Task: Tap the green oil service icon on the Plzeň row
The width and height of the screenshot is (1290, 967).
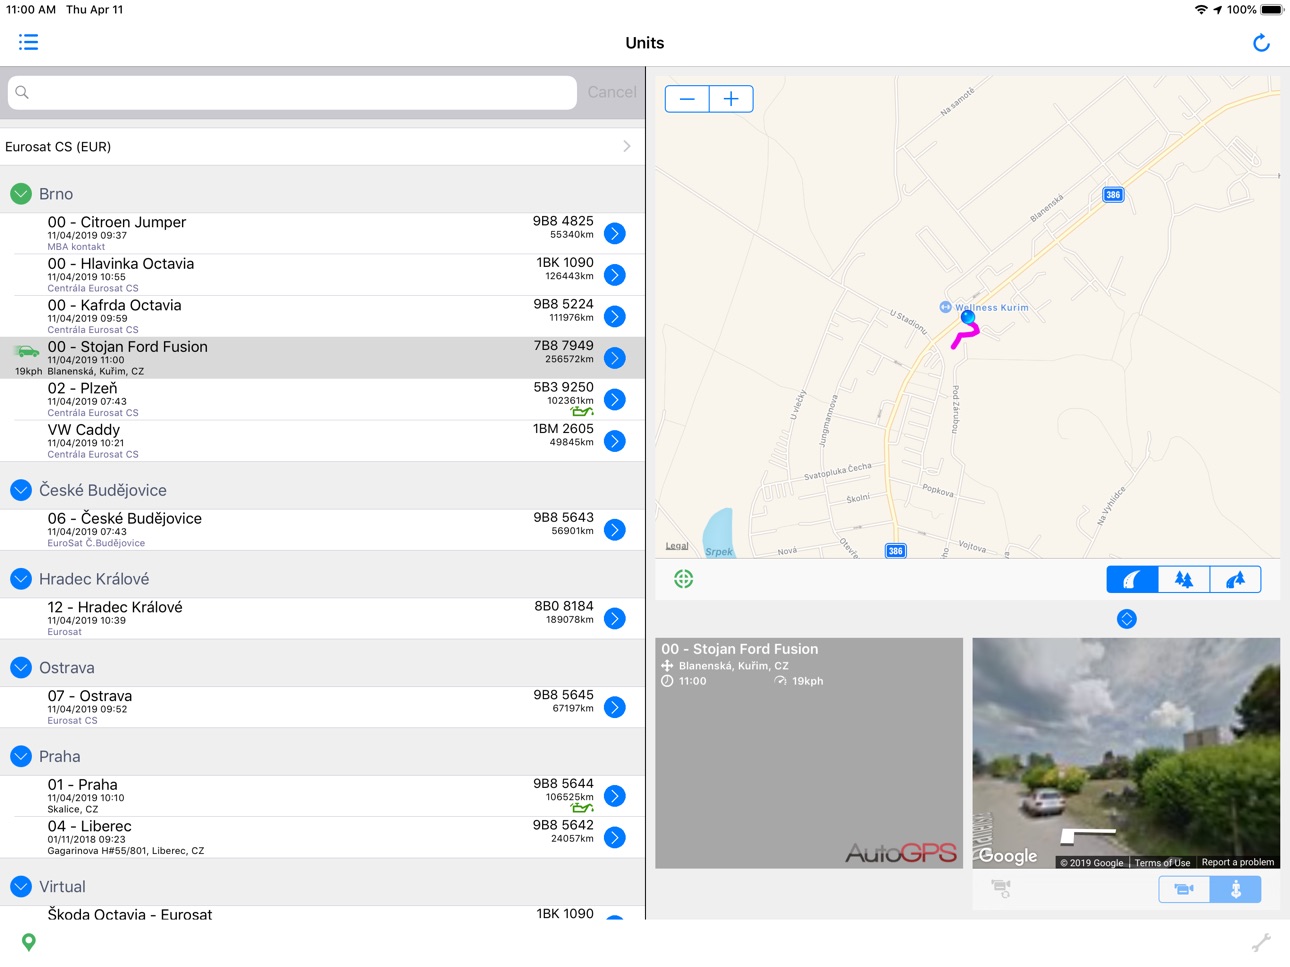Action: (x=582, y=411)
